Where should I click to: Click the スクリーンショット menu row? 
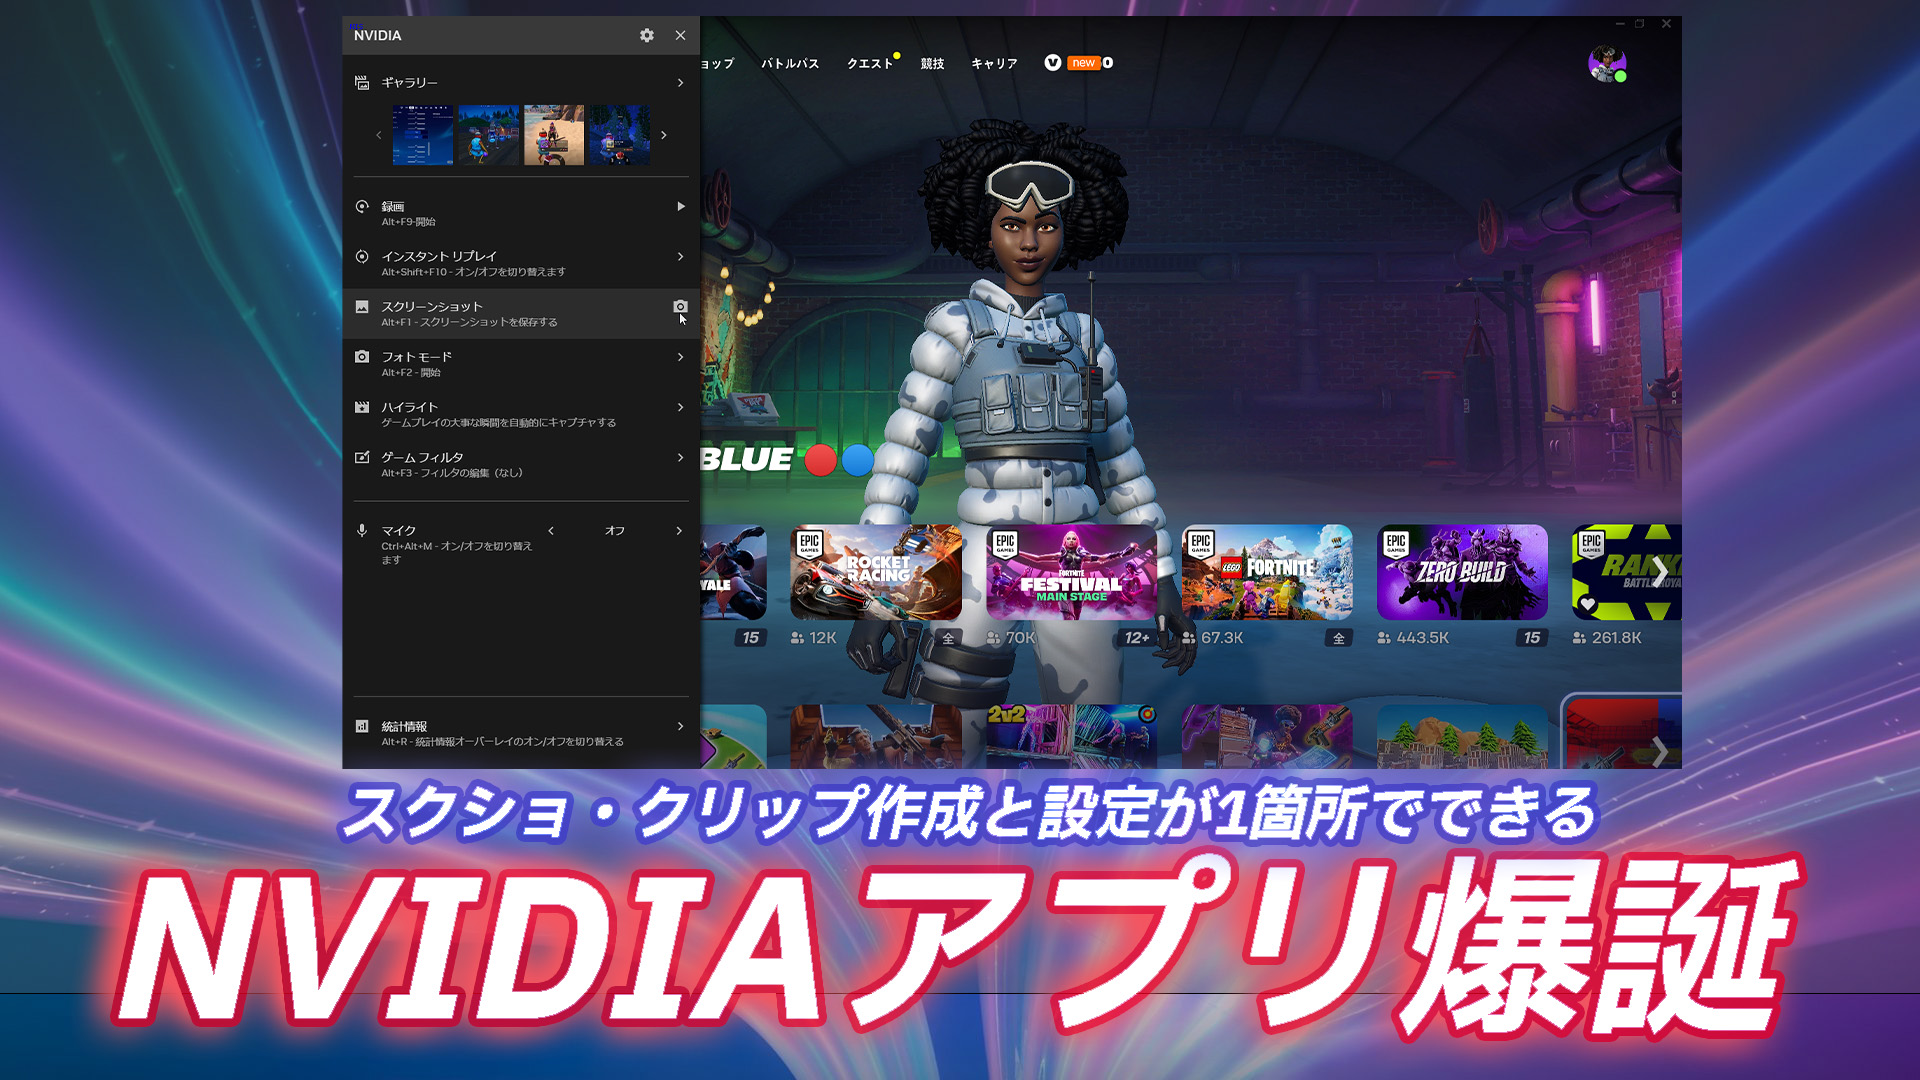tap(521, 314)
